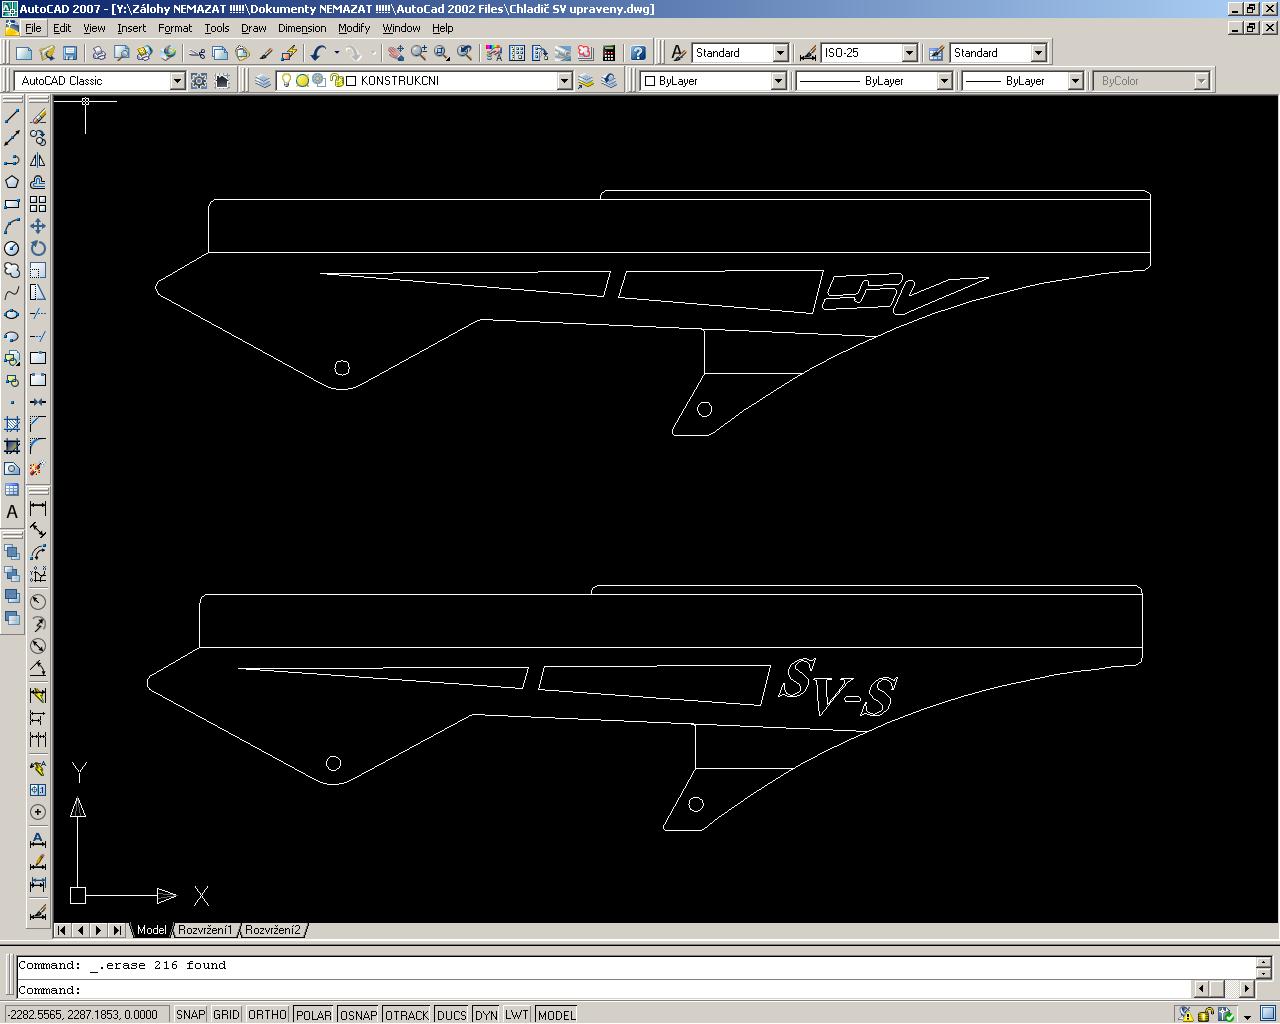Toggle SNAP mode in status bar
The width and height of the screenshot is (1280, 1024).
click(x=190, y=1014)
